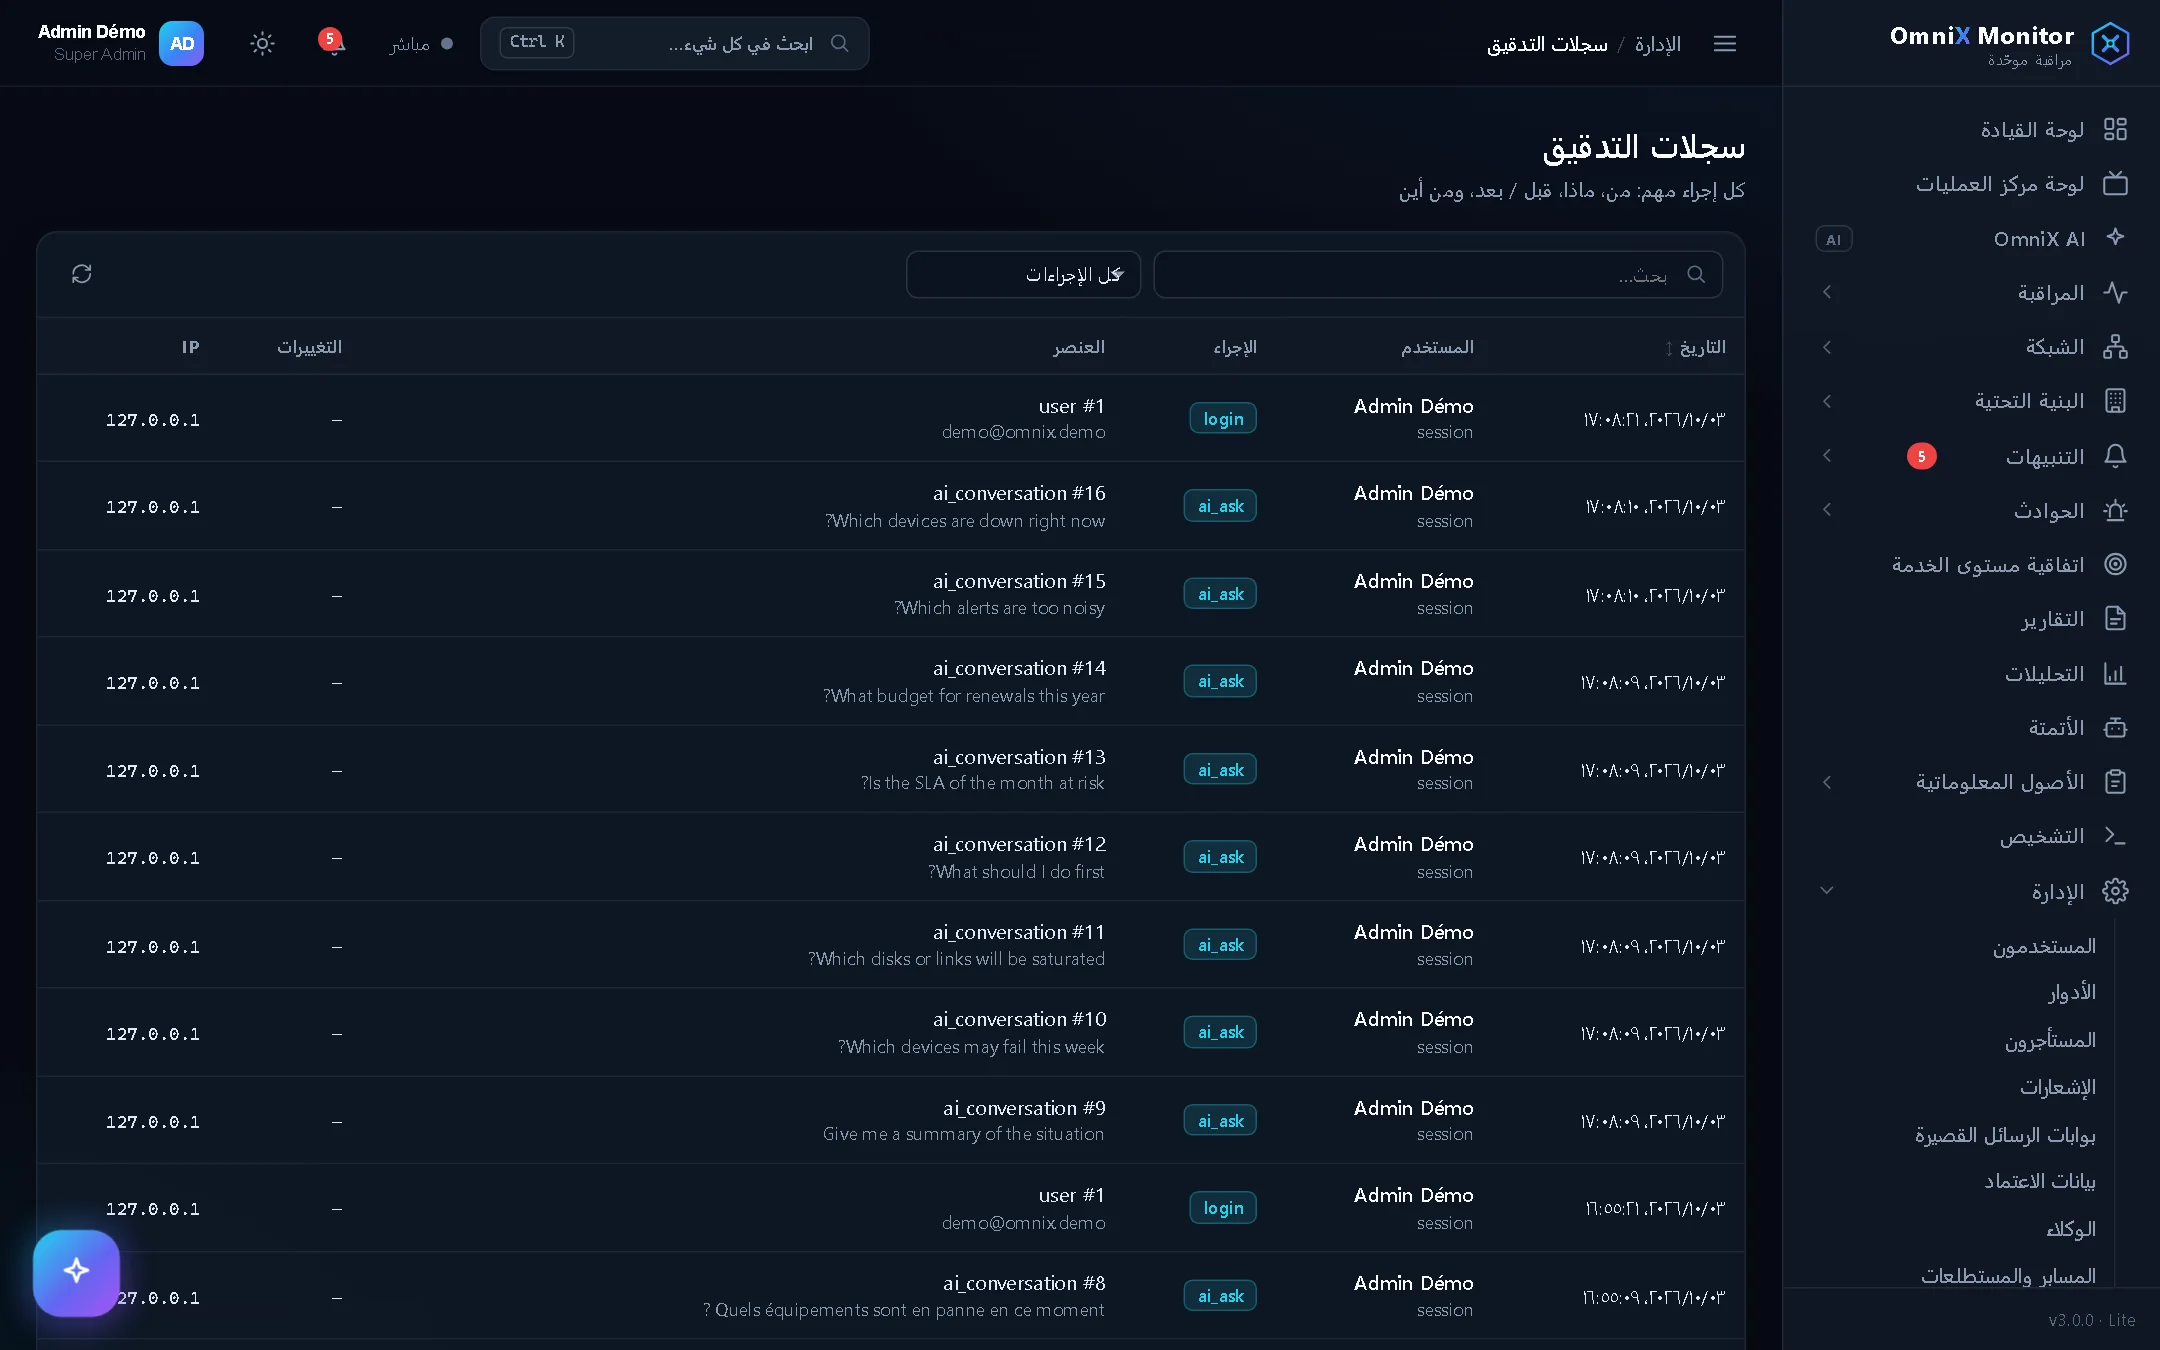
Task: Refresh the audit logs table
Action: 82,274
